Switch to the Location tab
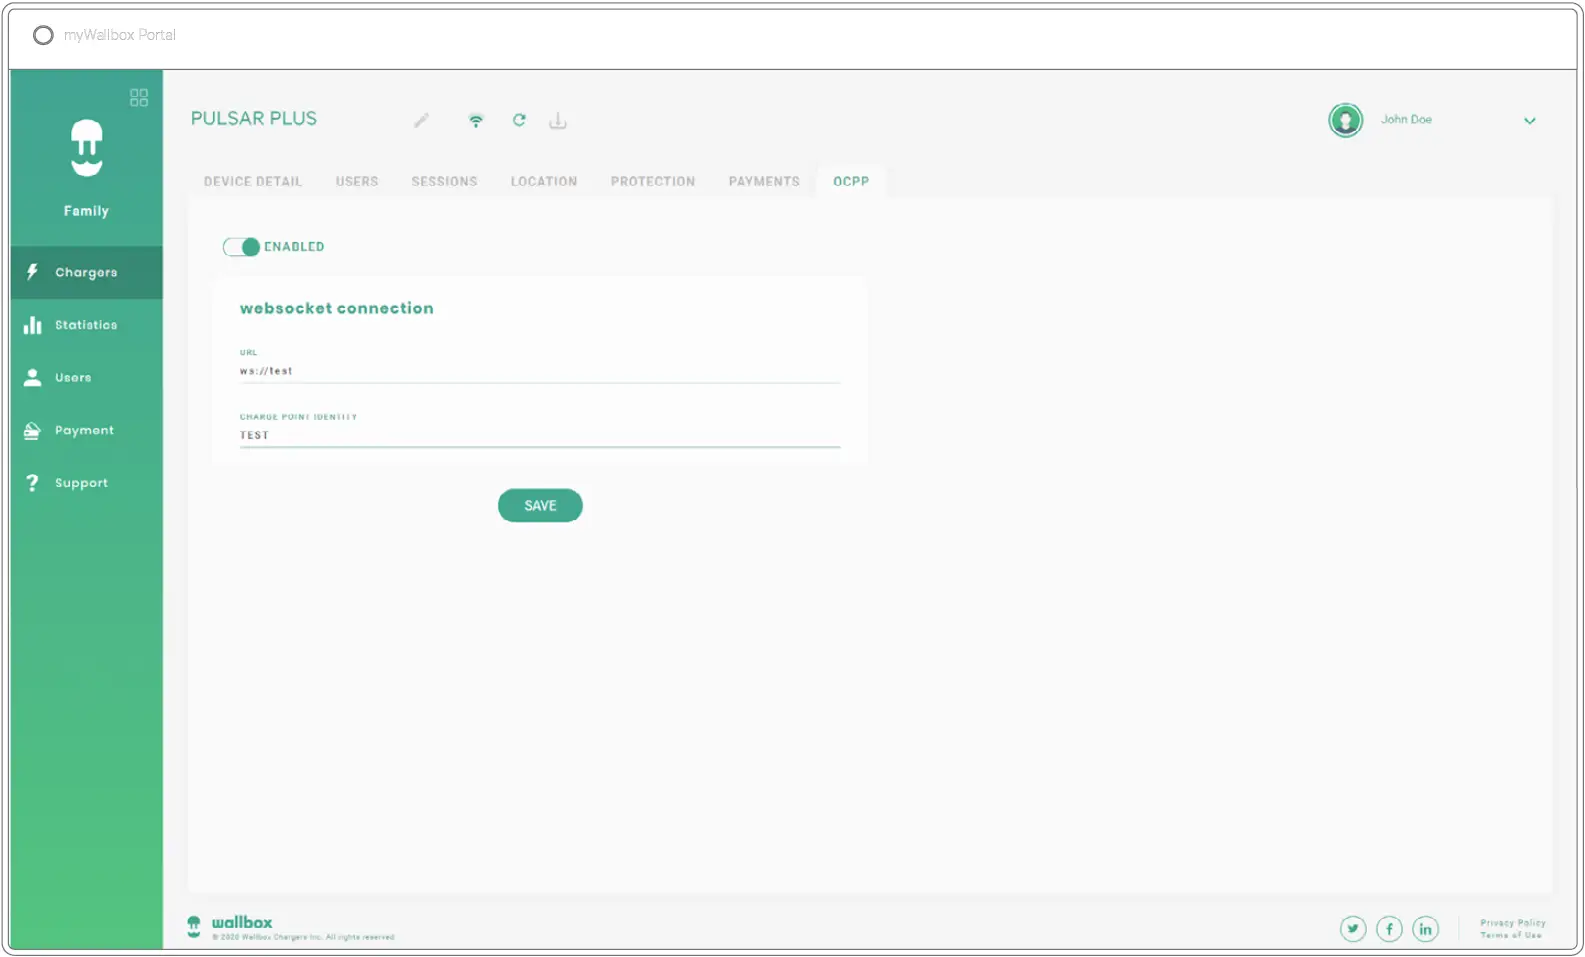The height and width of the screenshot is (957, 1585). point(544,181)
